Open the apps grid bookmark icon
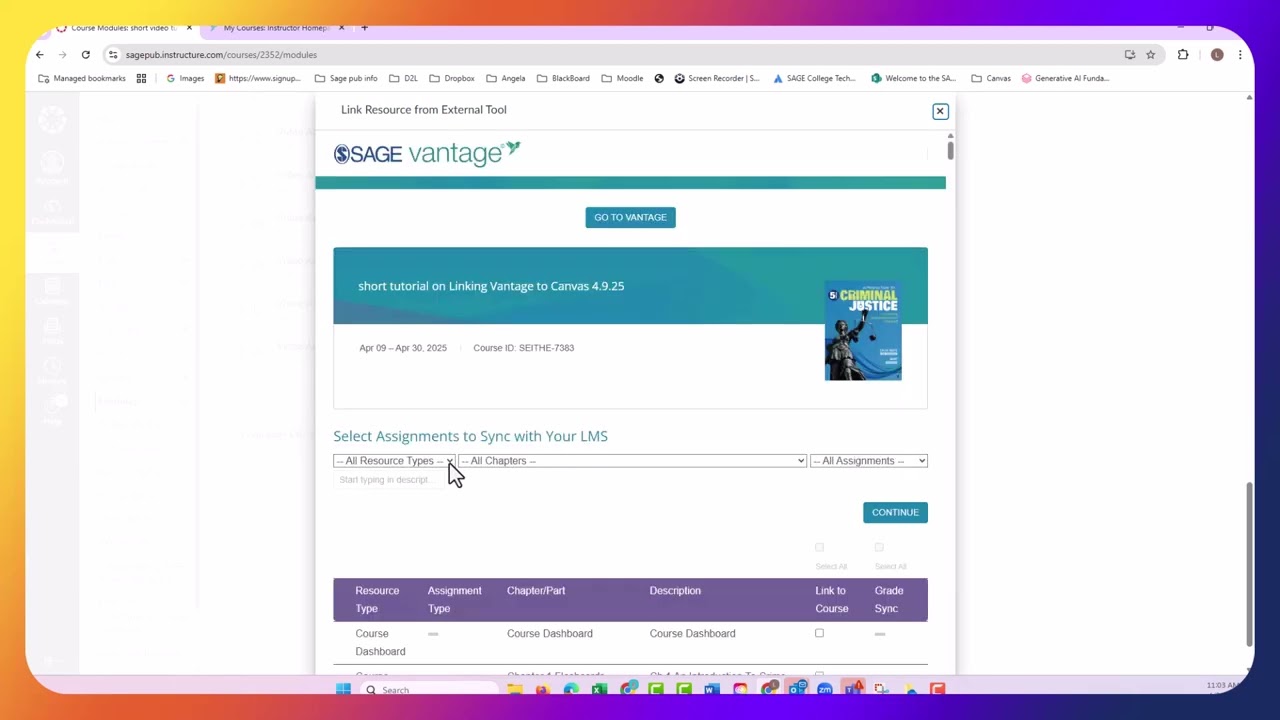This screenshot has width=1280, height=720. (141, 78)
